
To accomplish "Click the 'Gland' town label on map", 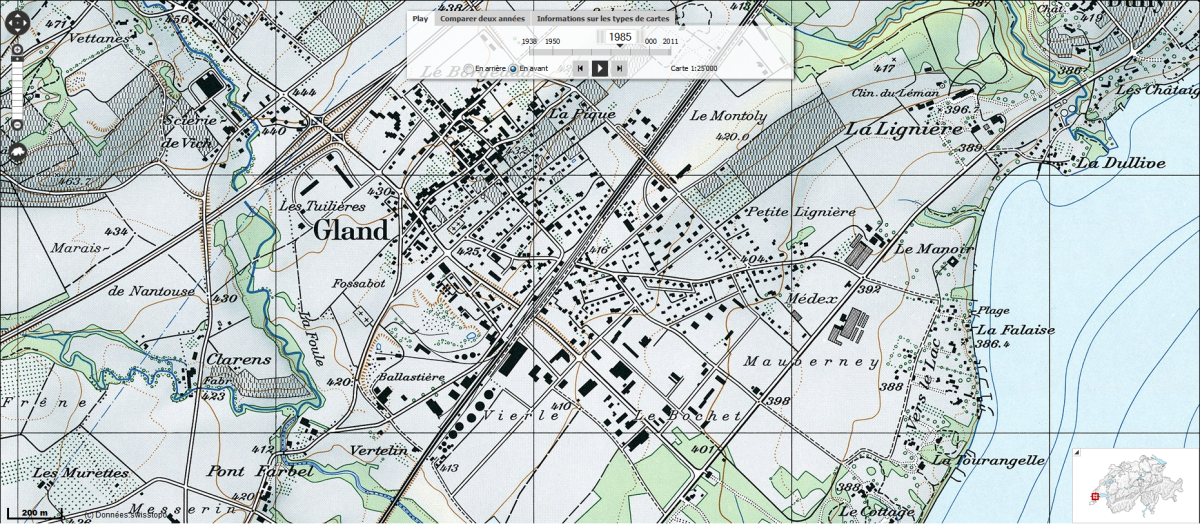I will point(350,231).
